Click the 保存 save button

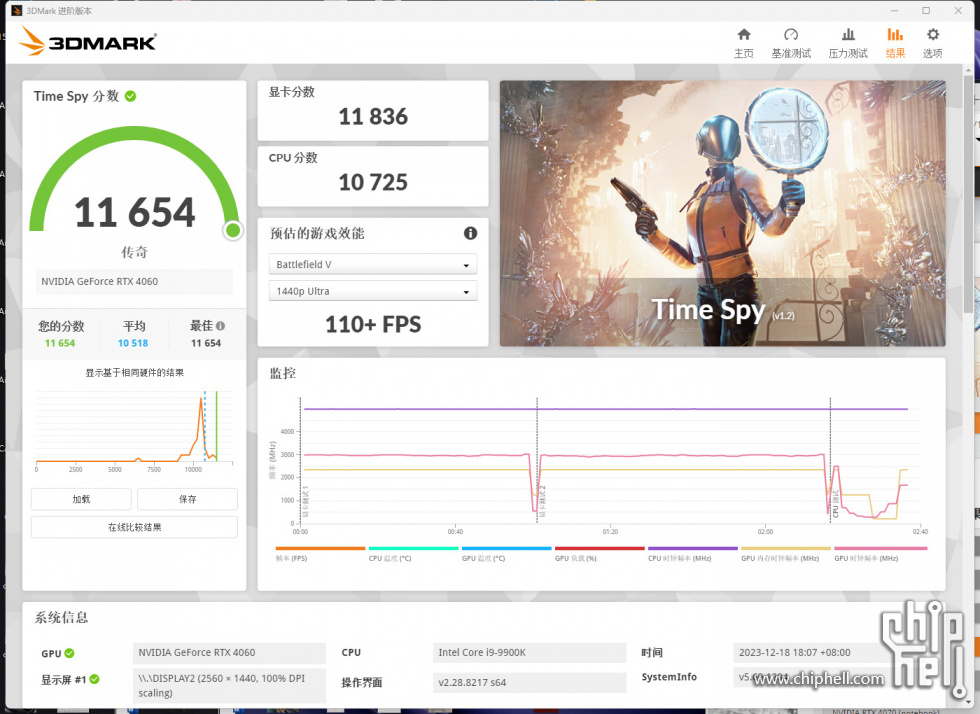[x=188, y=499]
